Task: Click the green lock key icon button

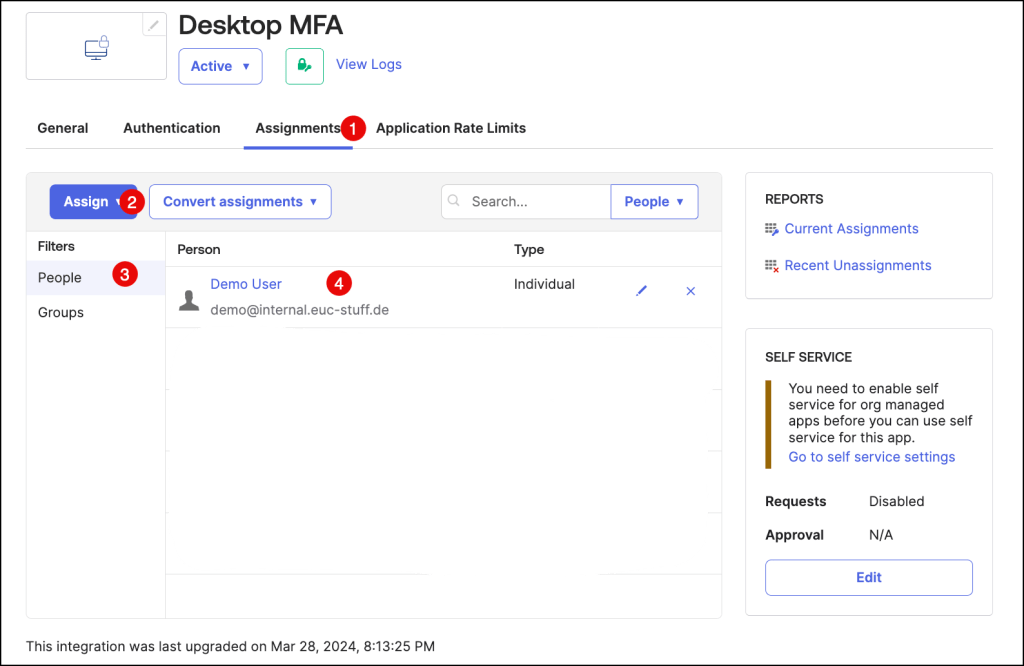Action: point(304,66)
